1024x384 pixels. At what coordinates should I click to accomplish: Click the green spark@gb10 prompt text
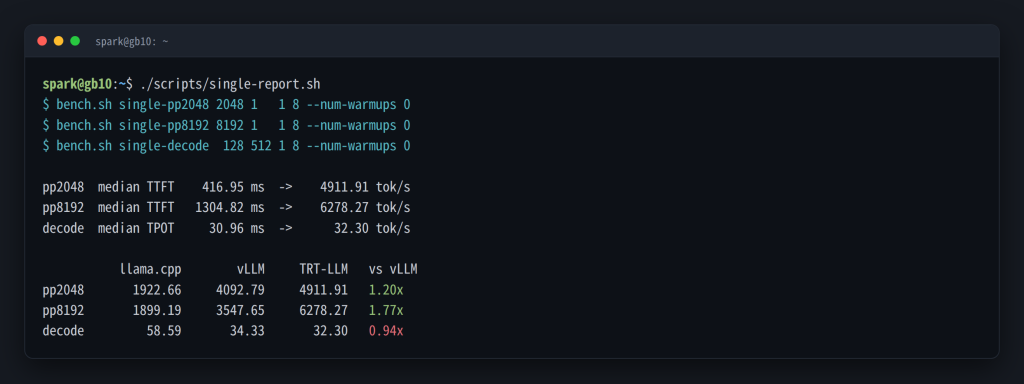click(77, 84)
